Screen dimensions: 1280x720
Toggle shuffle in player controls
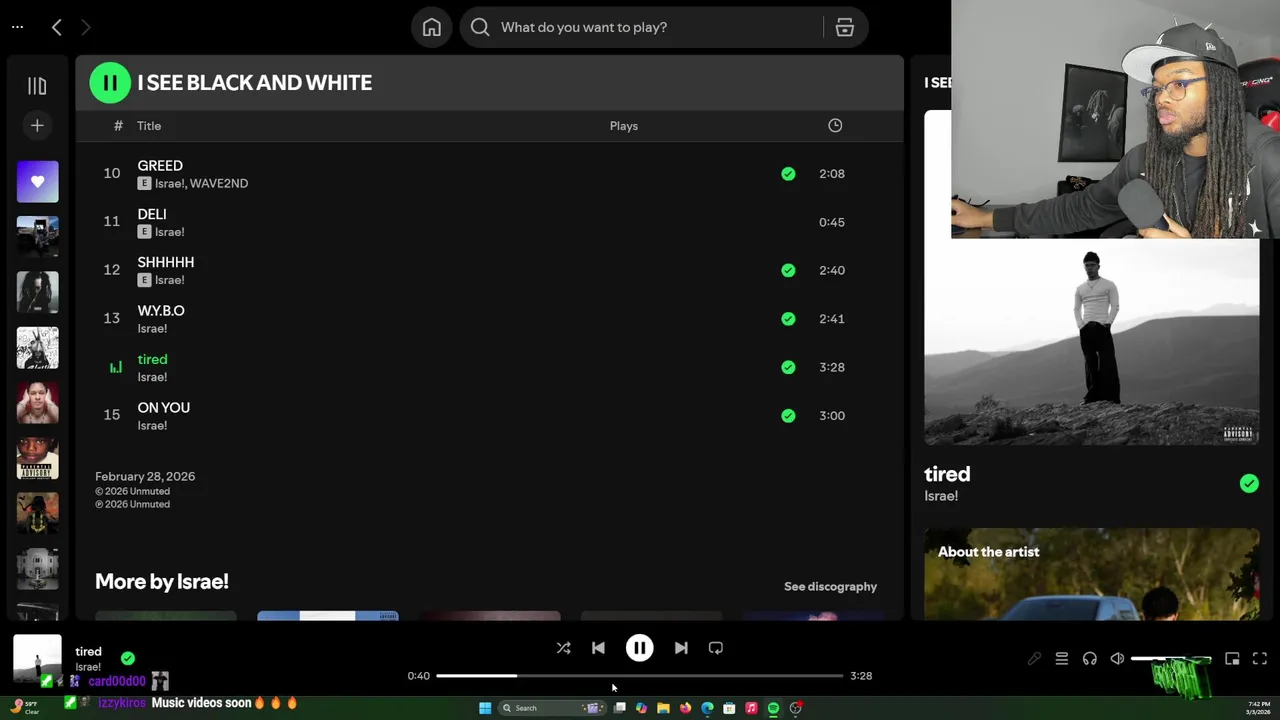click(x=564, y=648)
